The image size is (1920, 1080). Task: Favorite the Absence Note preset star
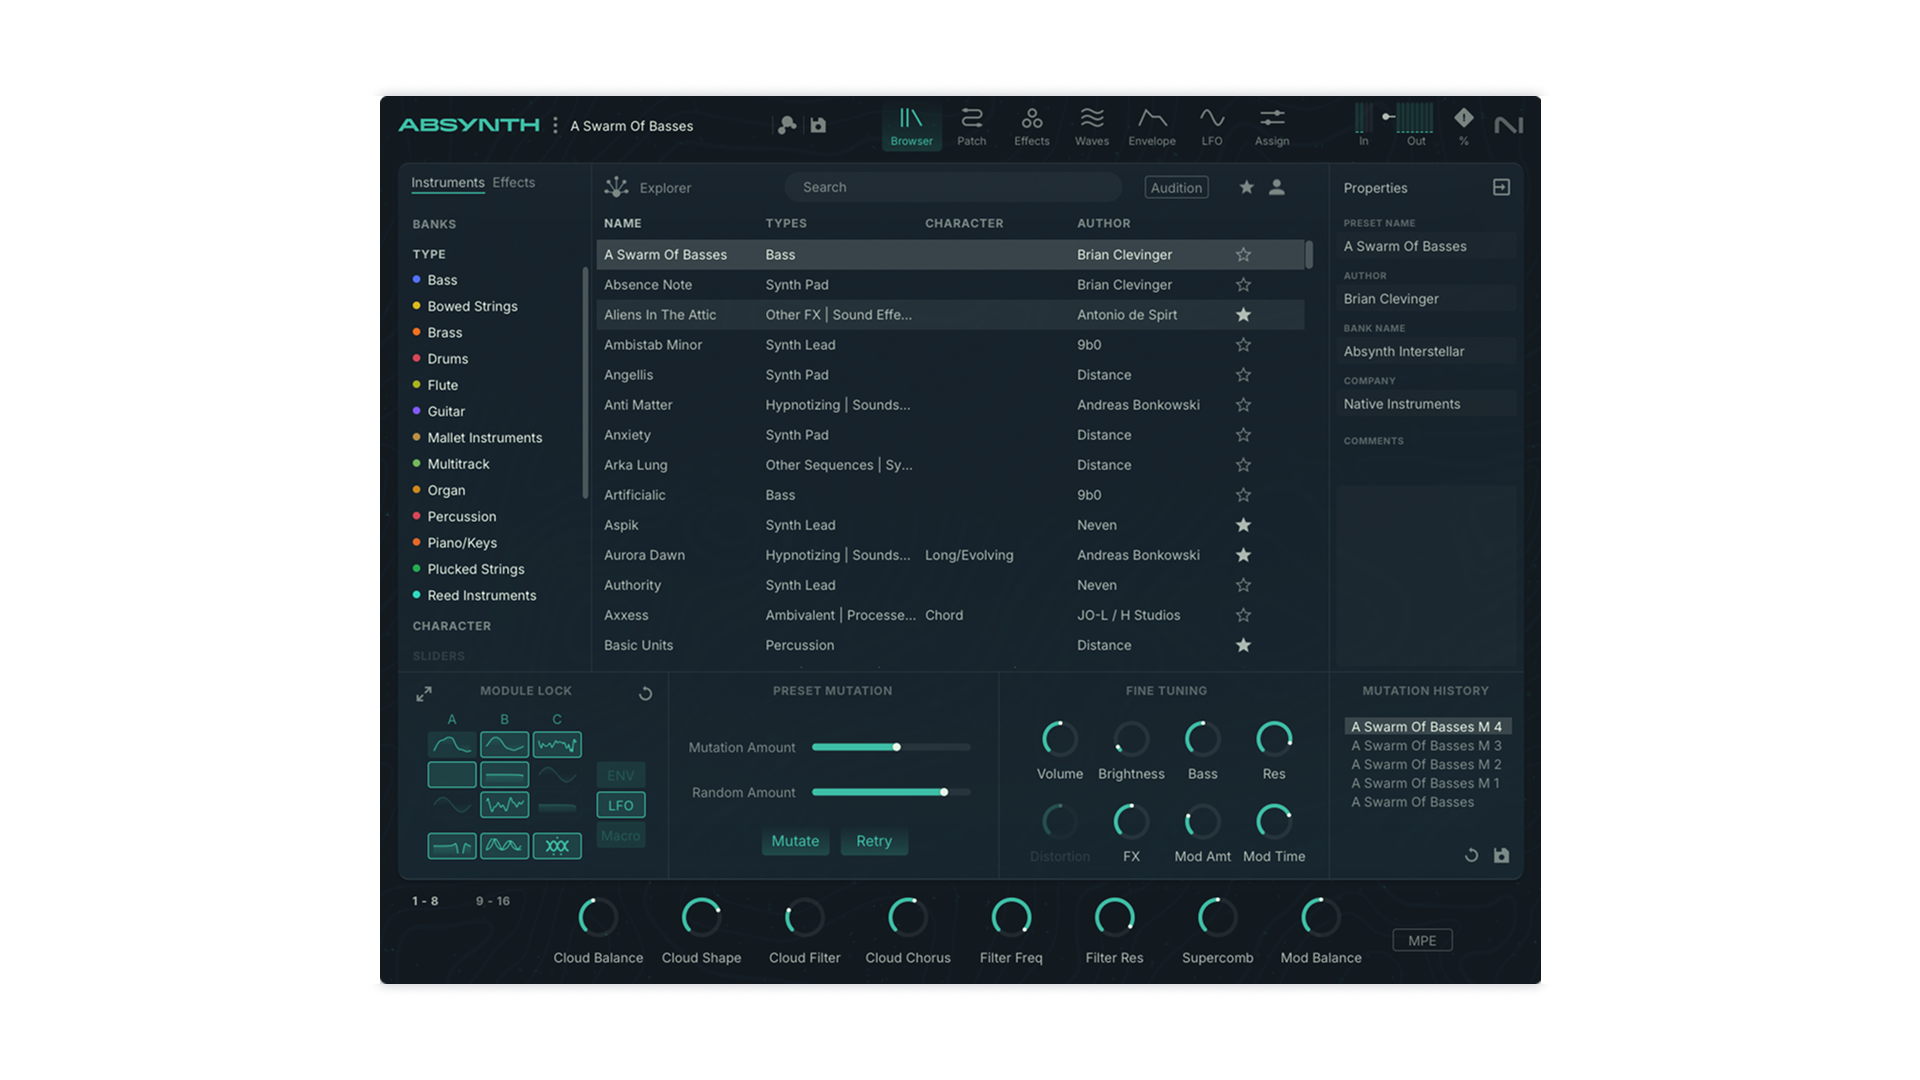[x=1243, y=285]
